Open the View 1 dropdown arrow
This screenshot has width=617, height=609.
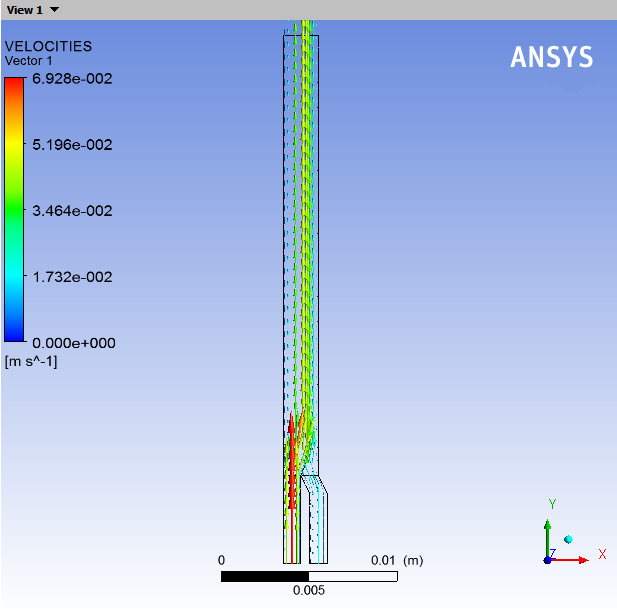pos(55,9)
